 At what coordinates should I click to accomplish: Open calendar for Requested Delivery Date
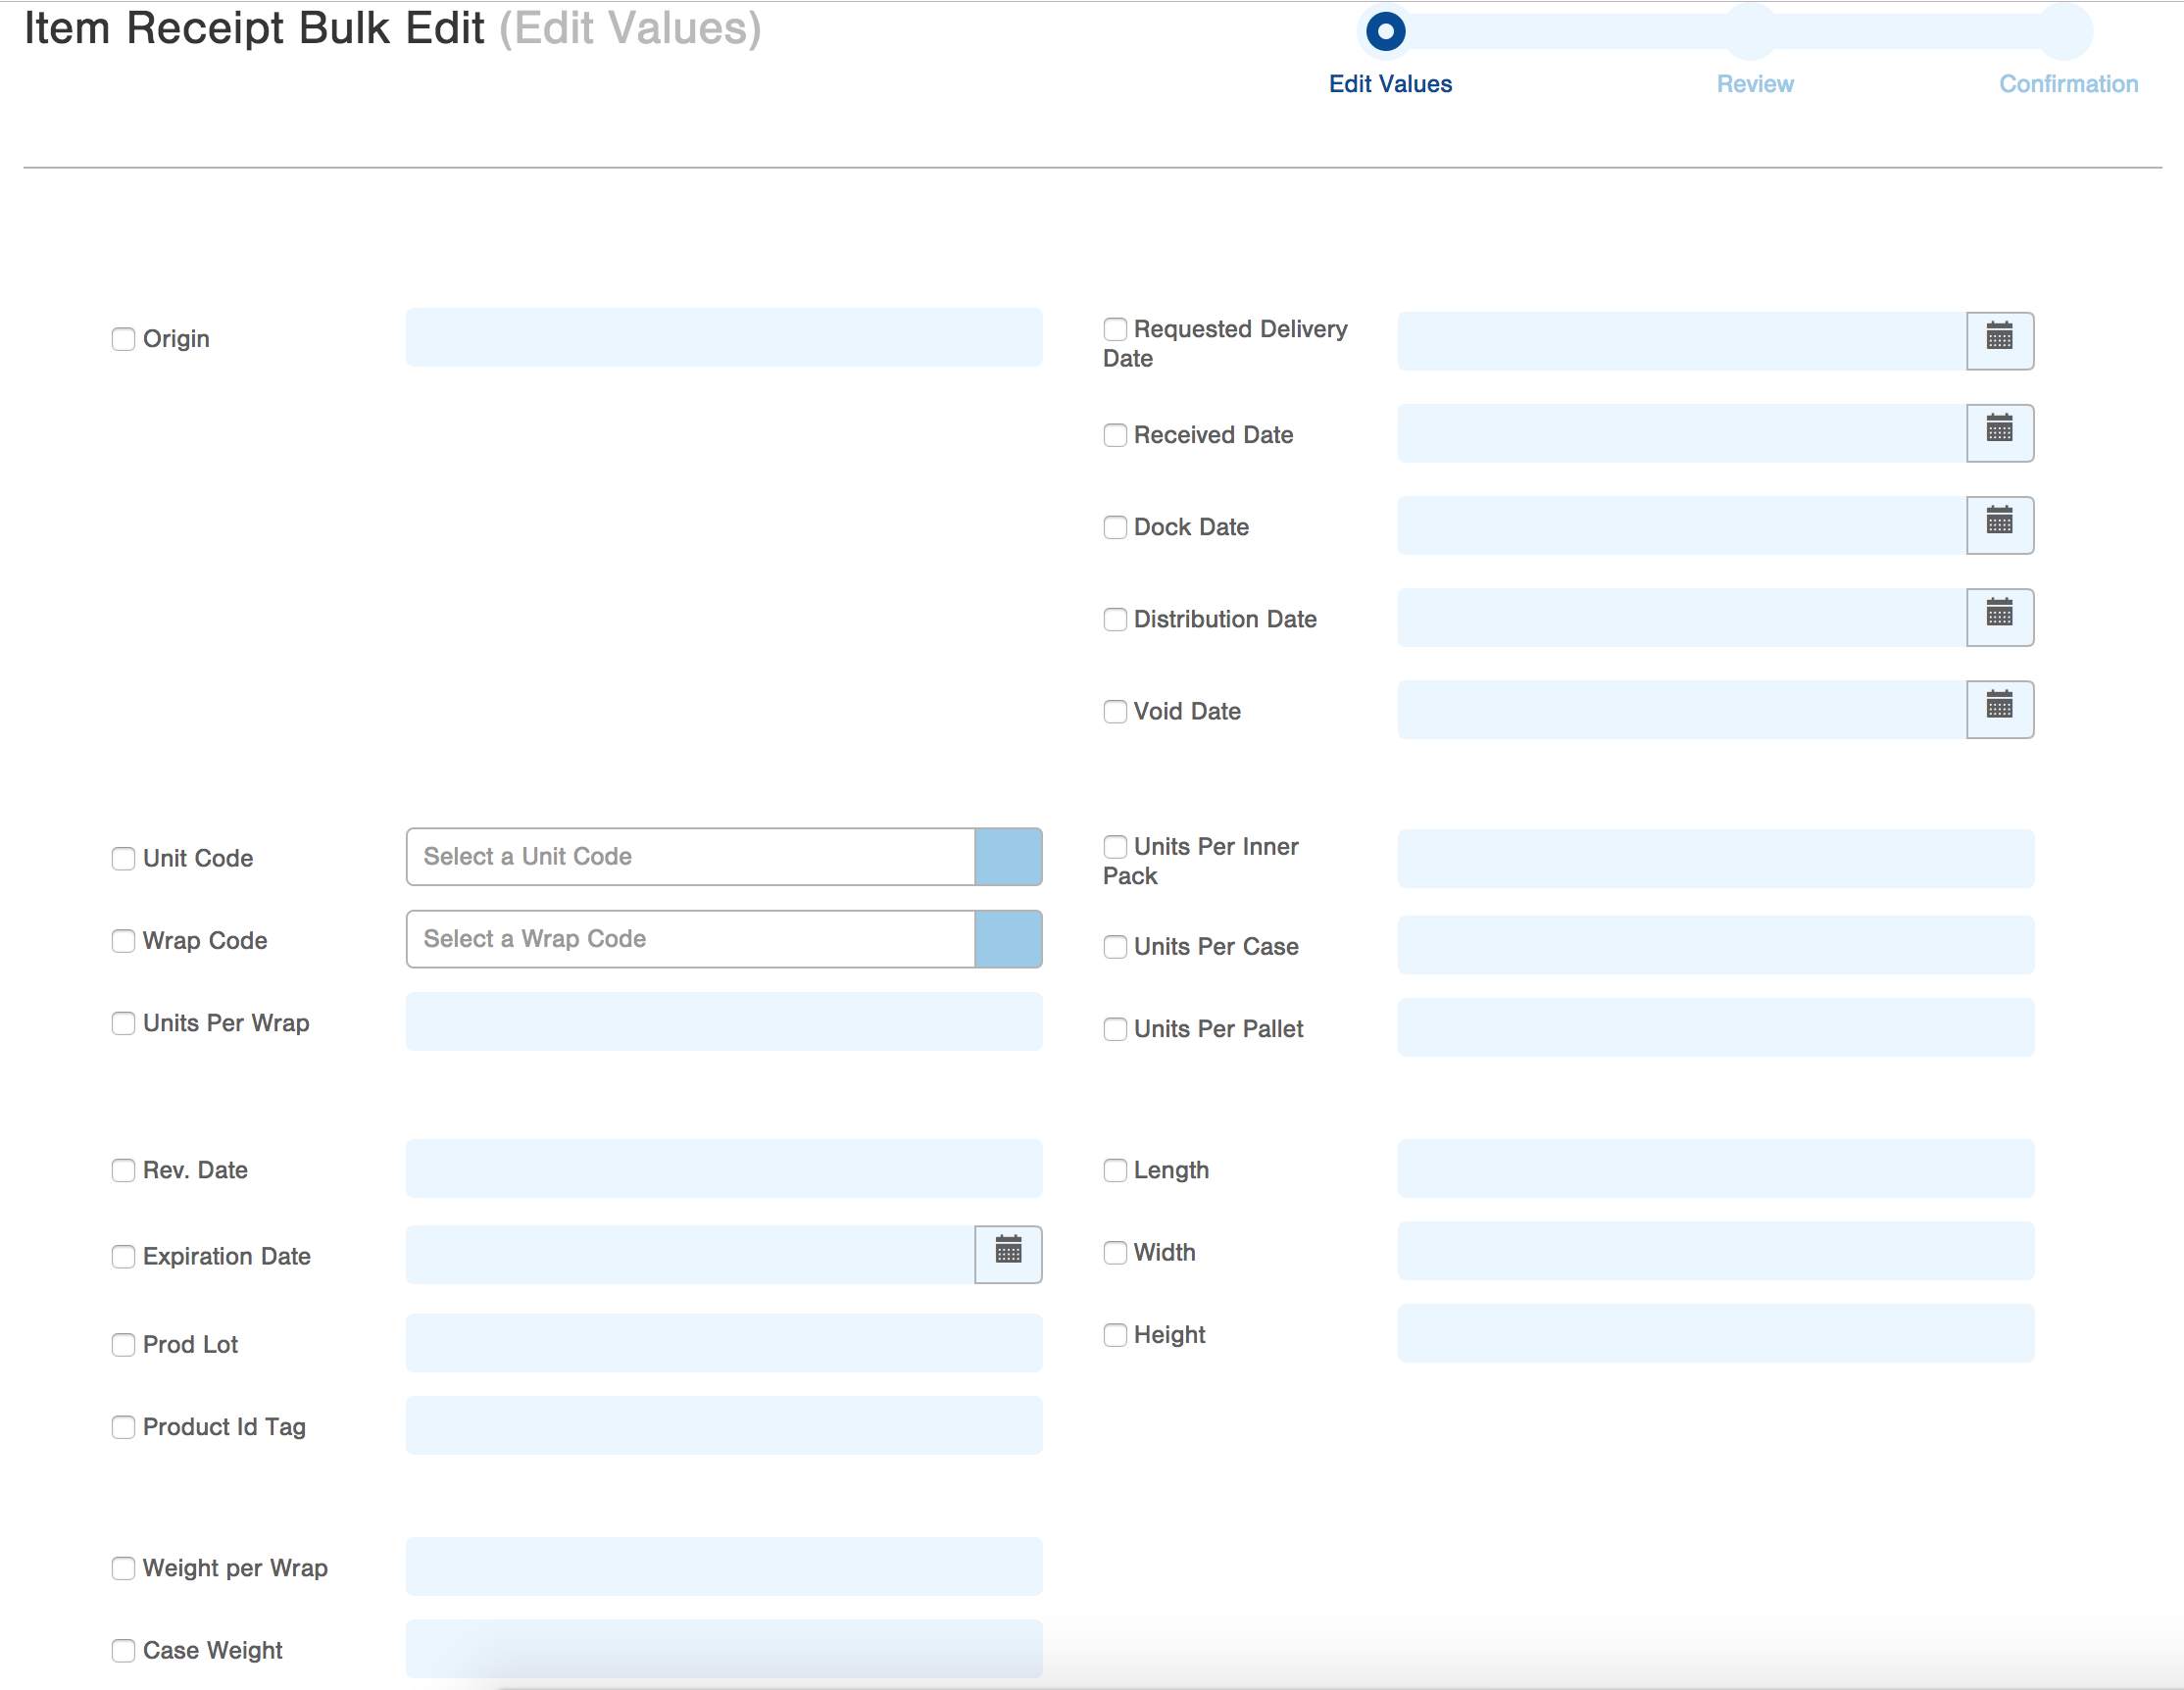tap(1999, 340)
